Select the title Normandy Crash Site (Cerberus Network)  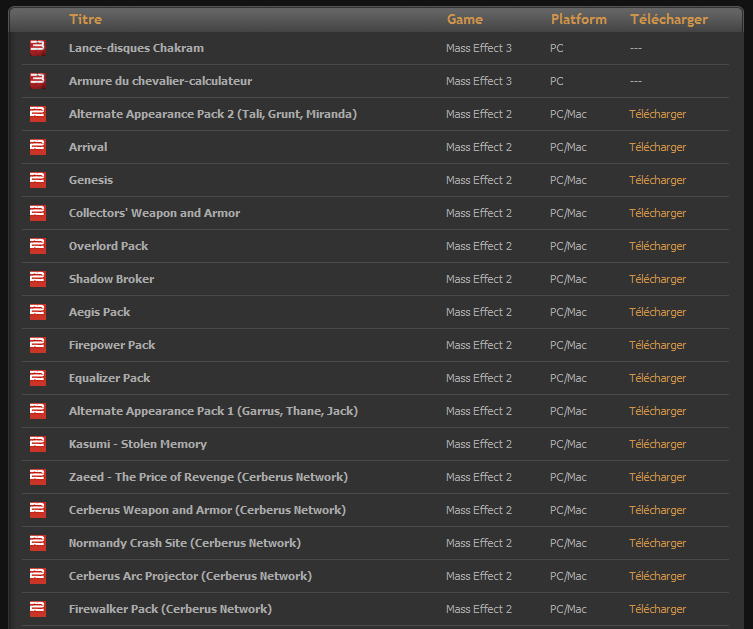[x=185, y=543]
